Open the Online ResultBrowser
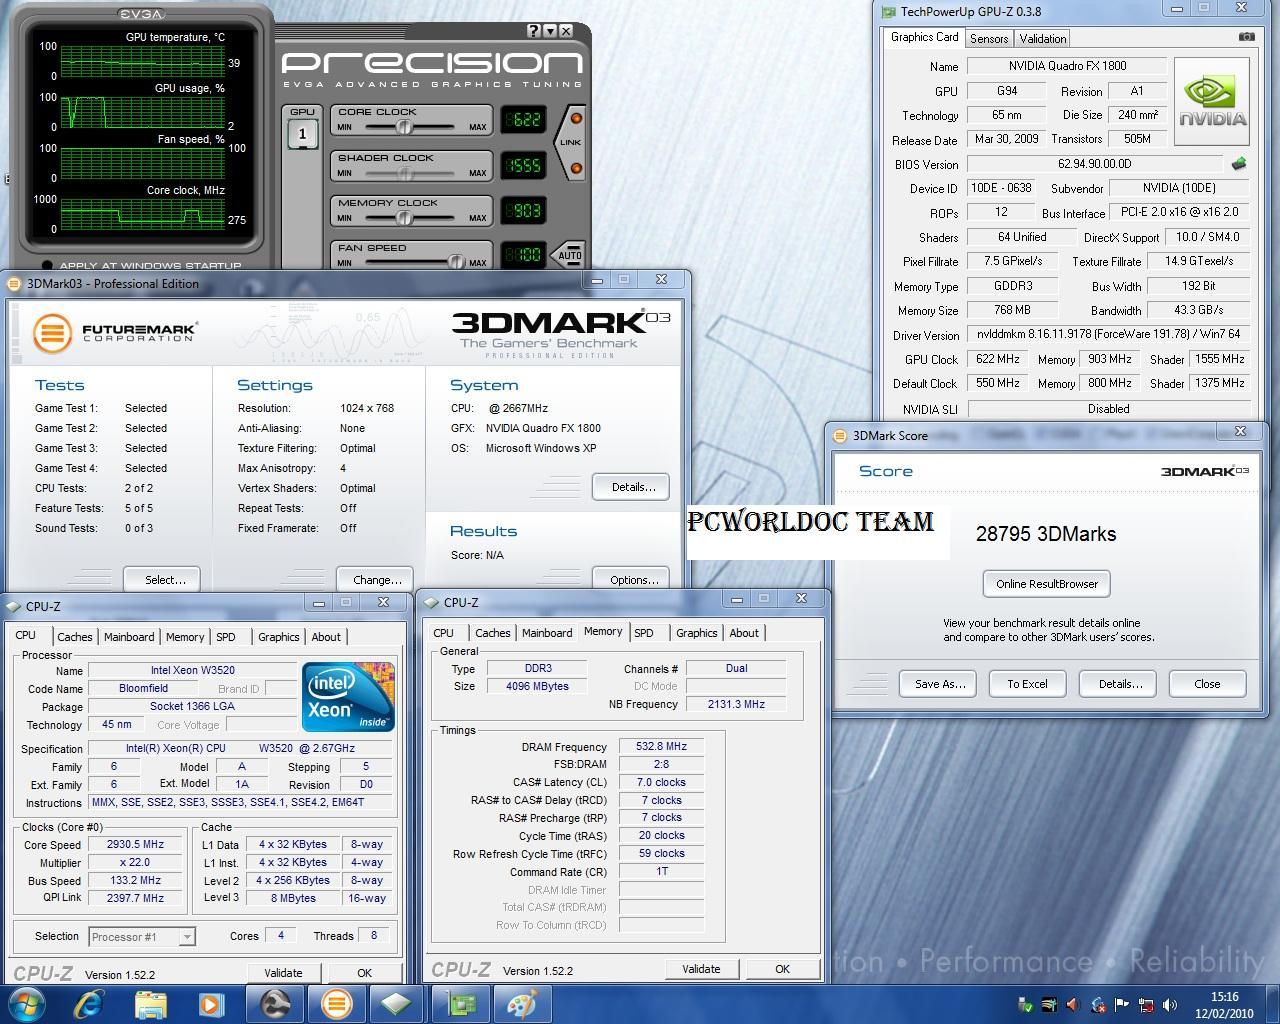Image resolution: width=1280 pixels, height=1024 pixels. click(x=1047, y=584)
